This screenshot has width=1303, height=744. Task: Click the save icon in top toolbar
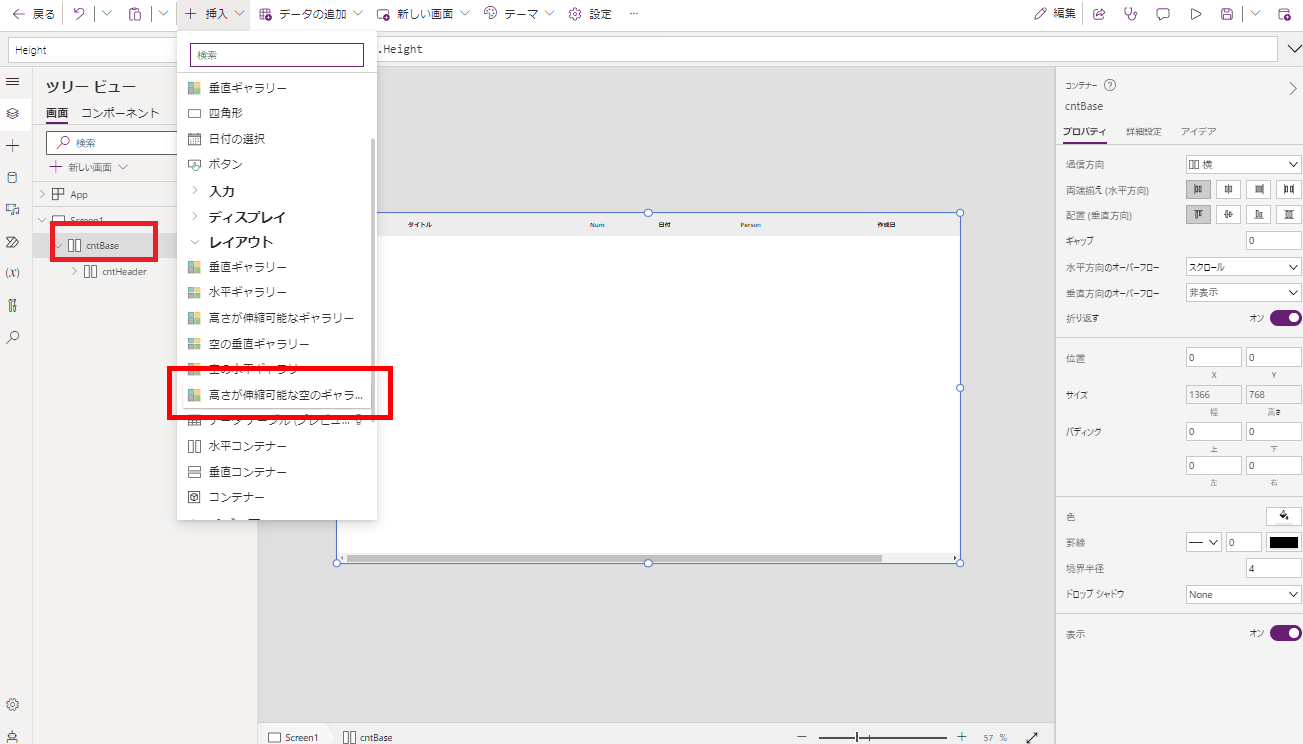coord(1227,14)
